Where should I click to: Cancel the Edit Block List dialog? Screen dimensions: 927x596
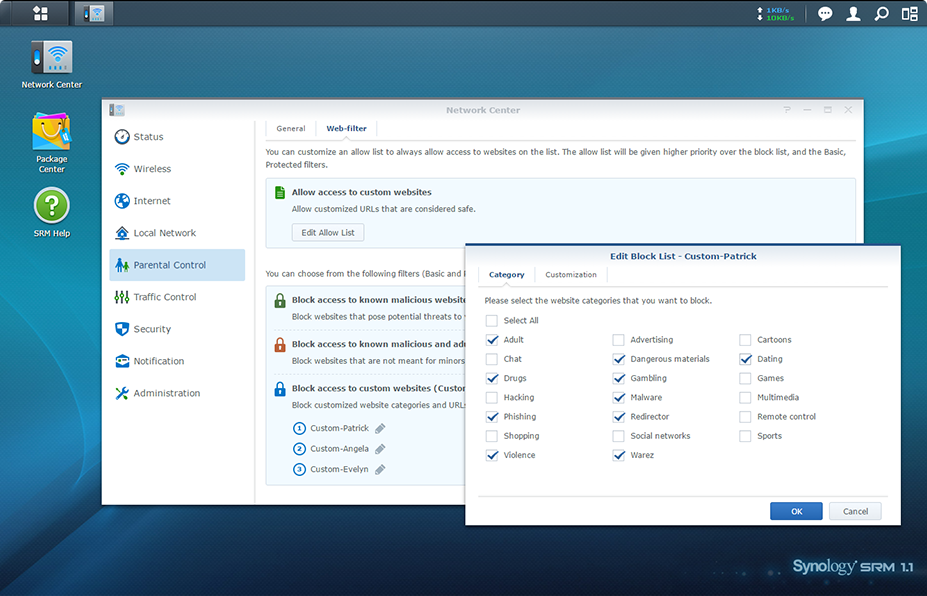[855, 511]
